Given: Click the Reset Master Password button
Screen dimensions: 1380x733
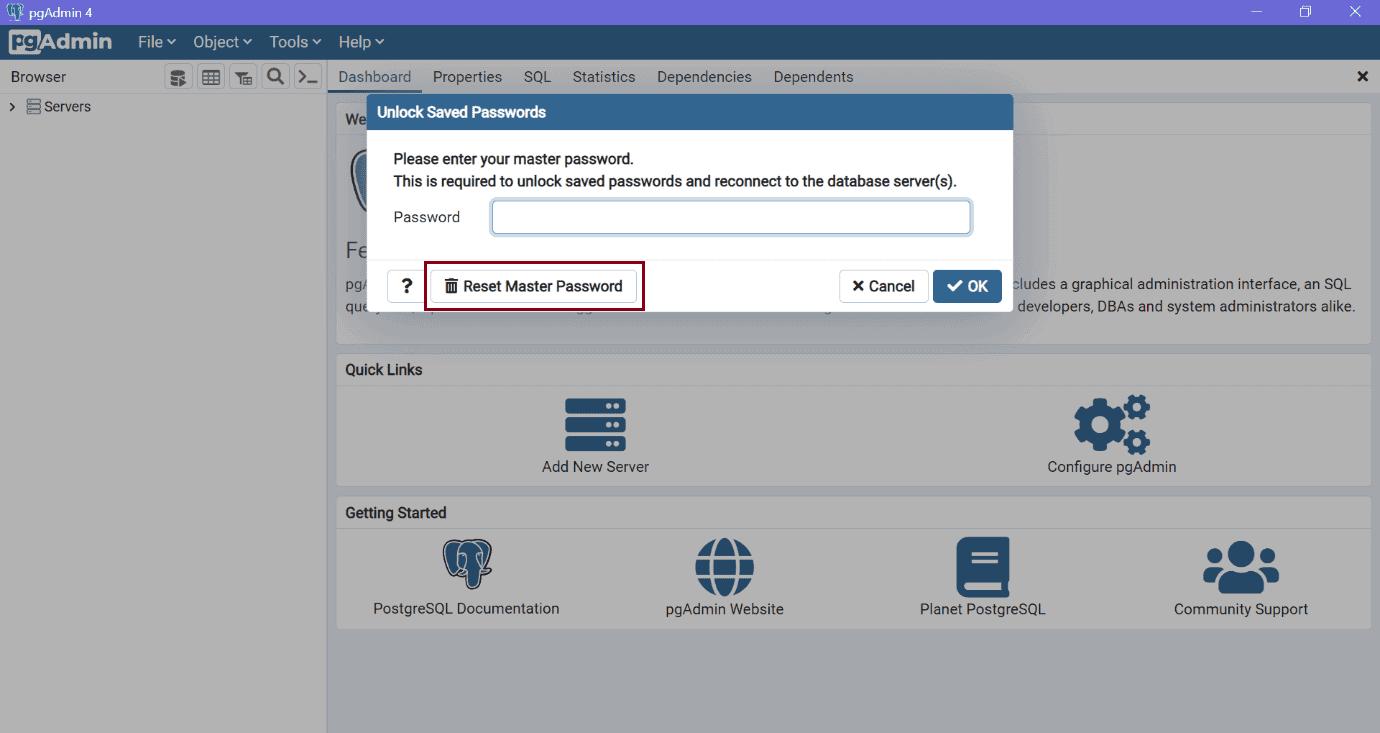Looking at the screenshot, I should pos(534,285).
